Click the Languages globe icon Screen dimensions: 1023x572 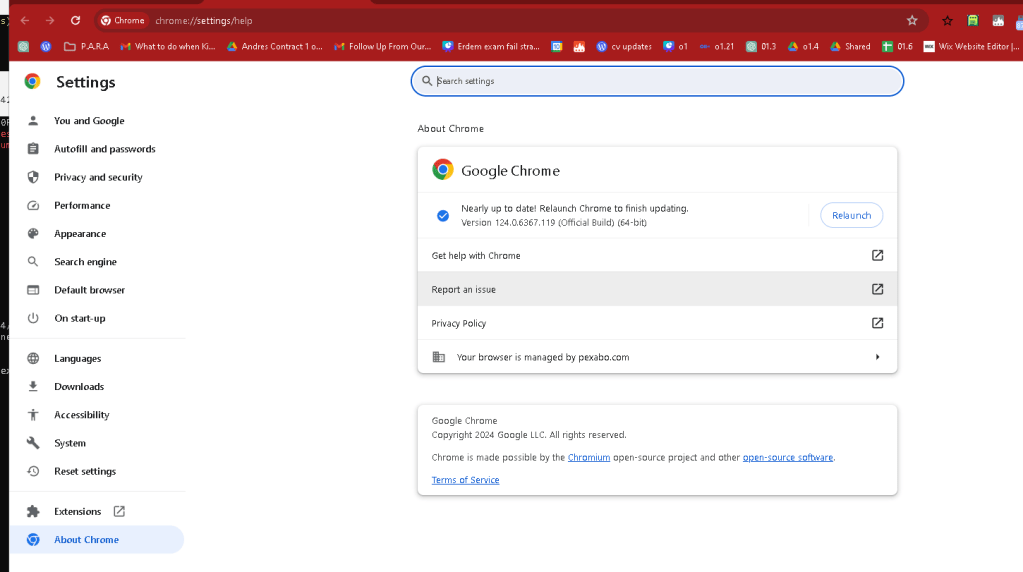(33, 358)
